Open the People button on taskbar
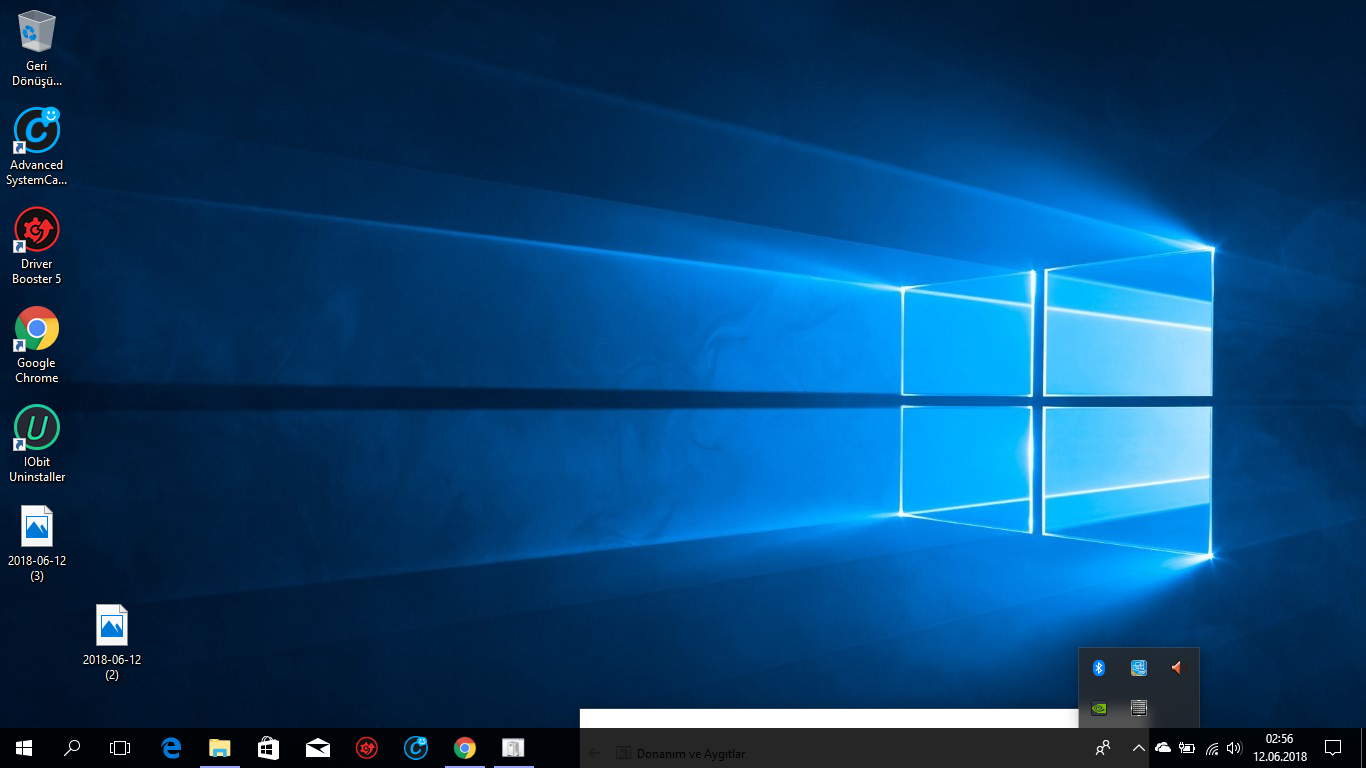This screenshot has width=1366, height=768. click(1103, 748)
